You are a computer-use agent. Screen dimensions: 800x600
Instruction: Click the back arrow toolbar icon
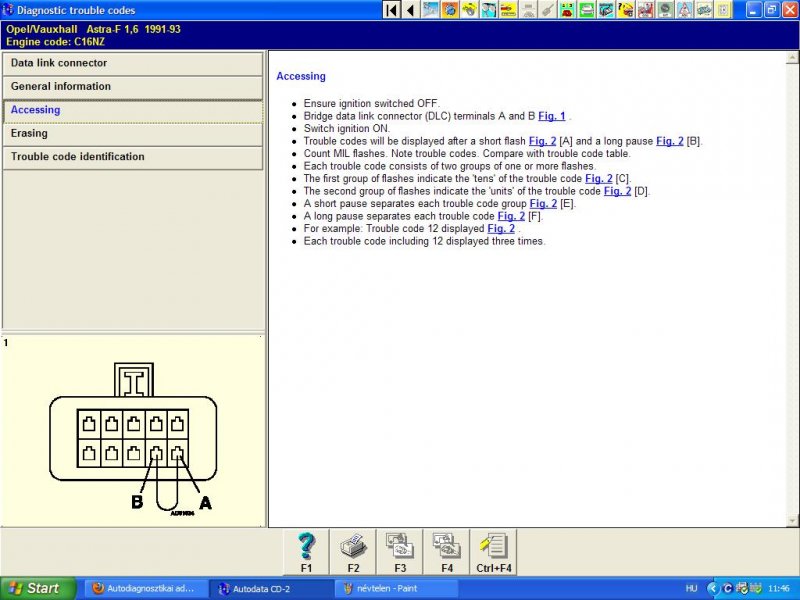click(410, 10)
